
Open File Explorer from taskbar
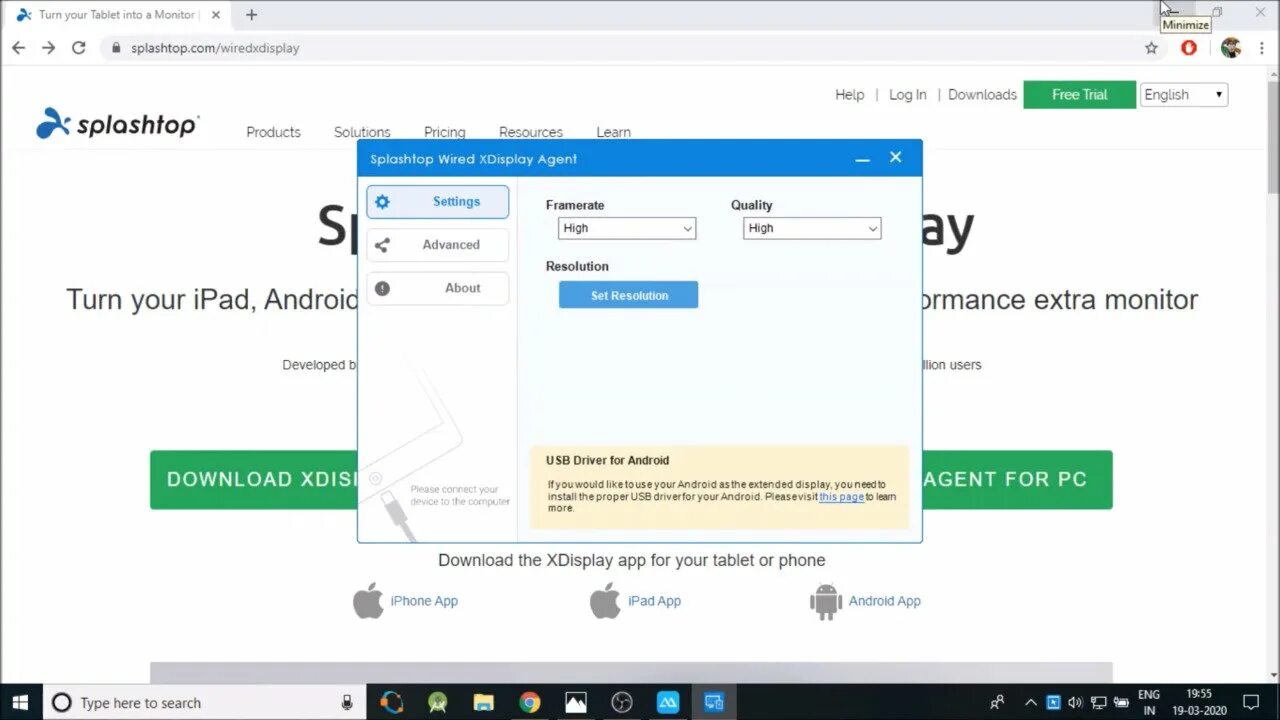click(x=483, y=702)
